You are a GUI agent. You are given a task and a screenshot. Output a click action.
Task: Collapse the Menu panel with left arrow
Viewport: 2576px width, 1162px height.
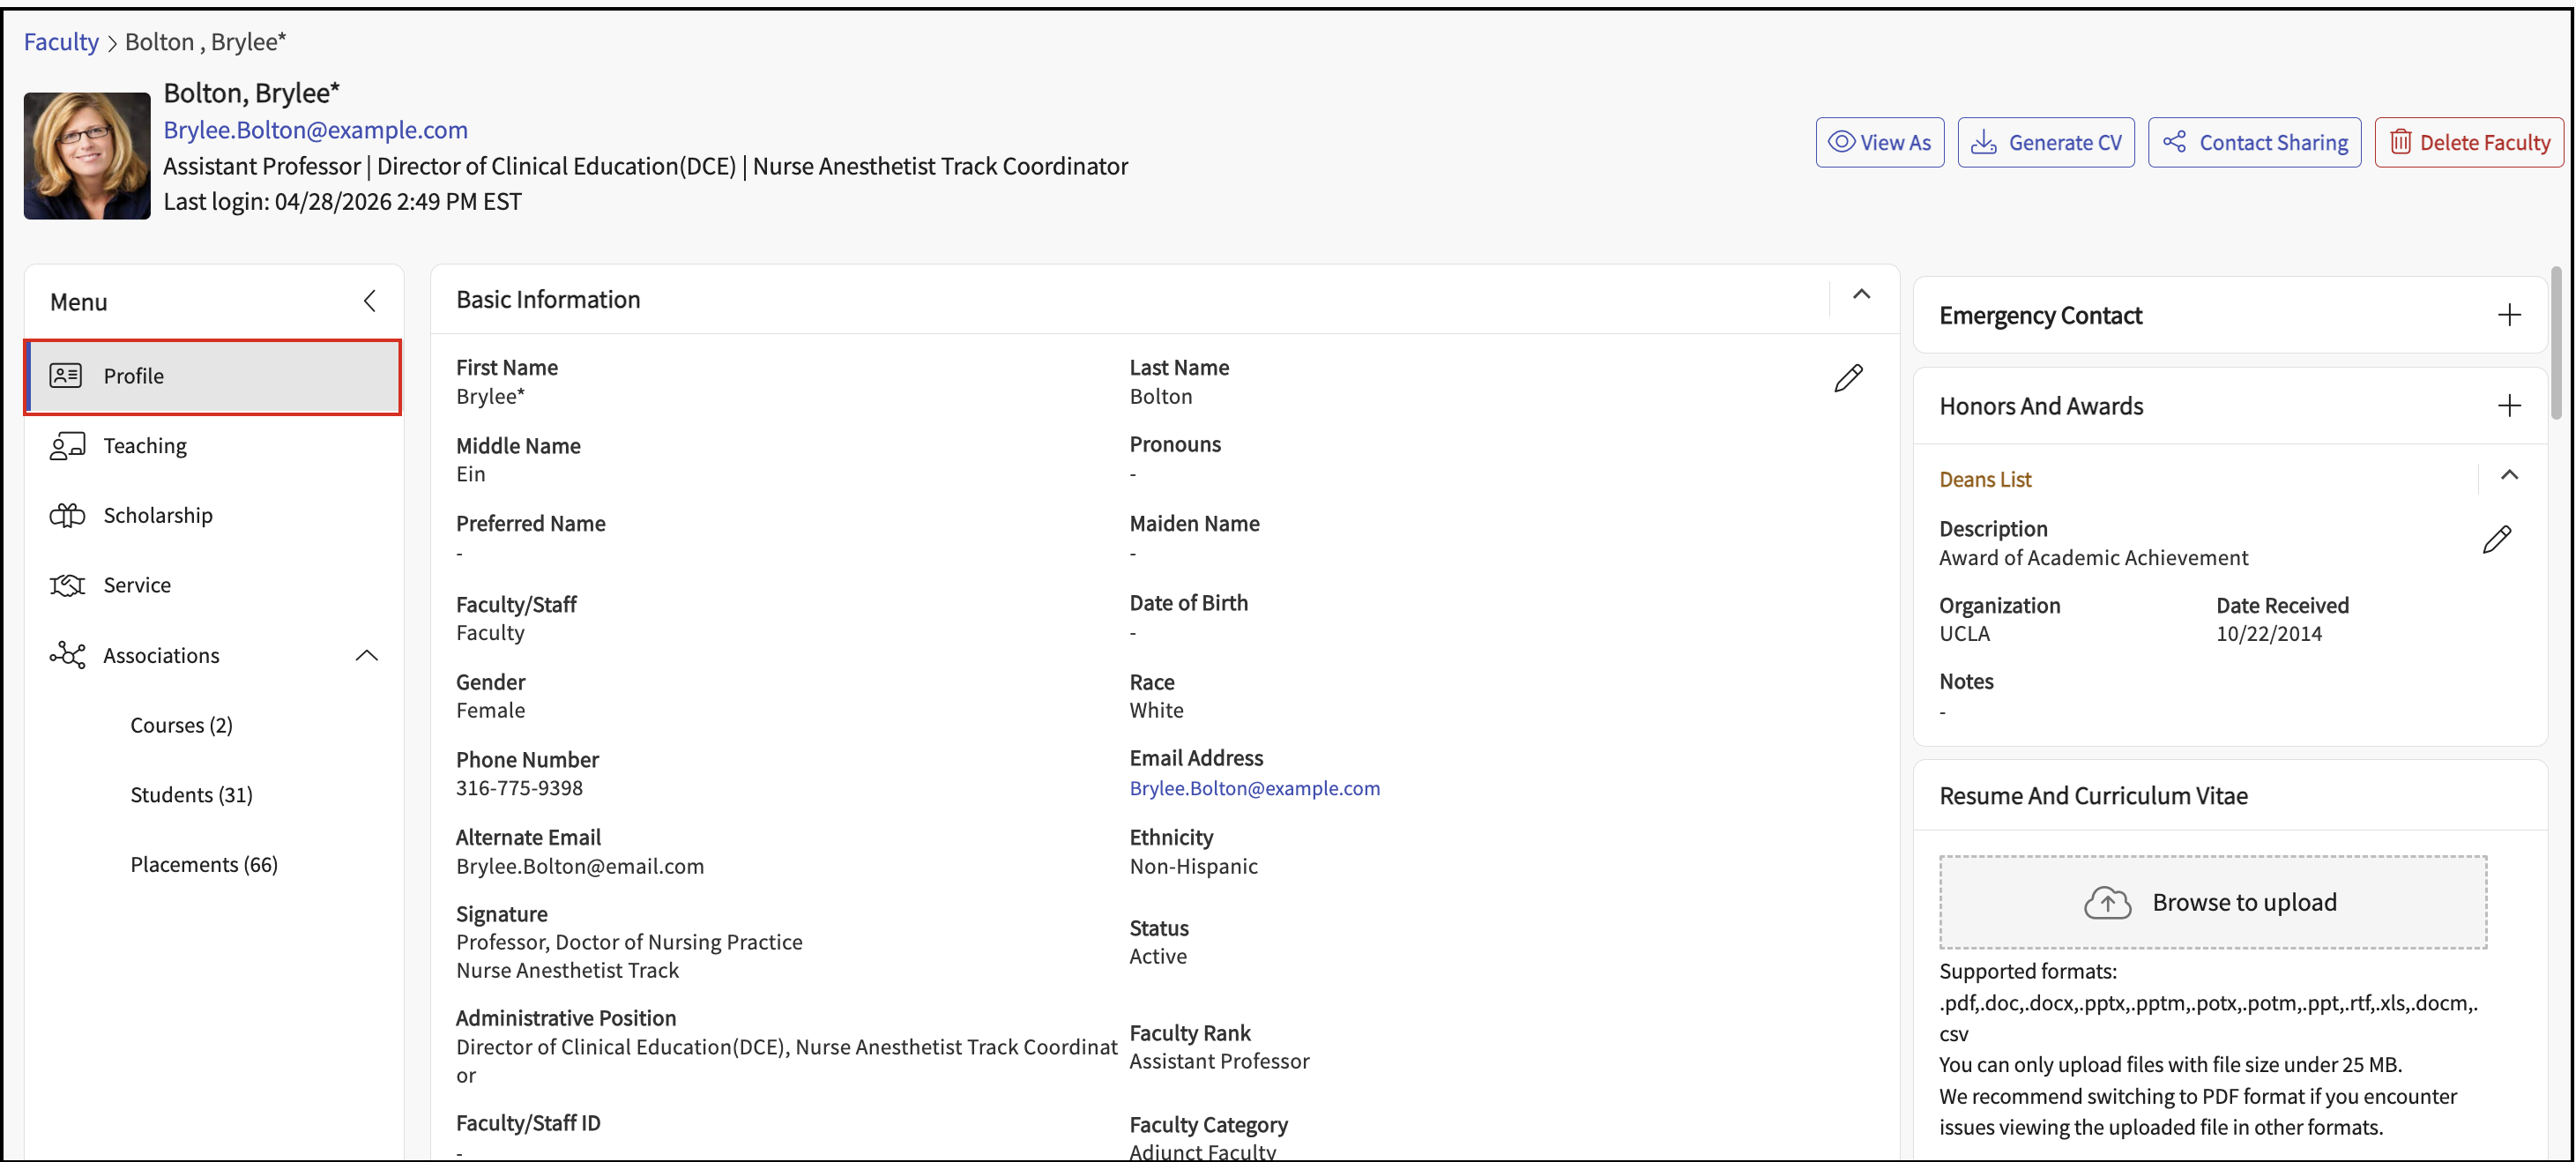point(370,301)
